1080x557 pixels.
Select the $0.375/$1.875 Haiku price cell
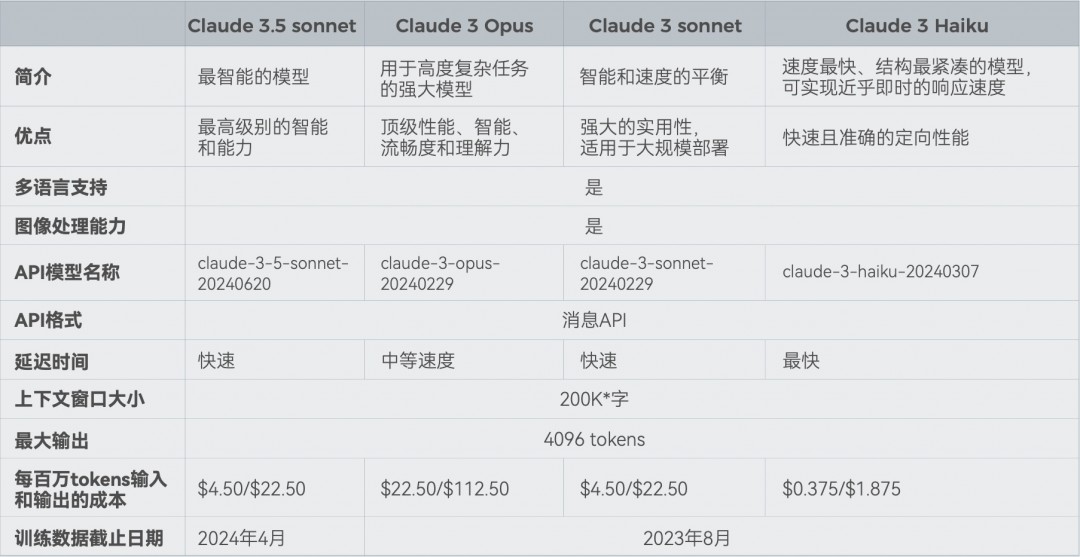(x=841, y=489)
